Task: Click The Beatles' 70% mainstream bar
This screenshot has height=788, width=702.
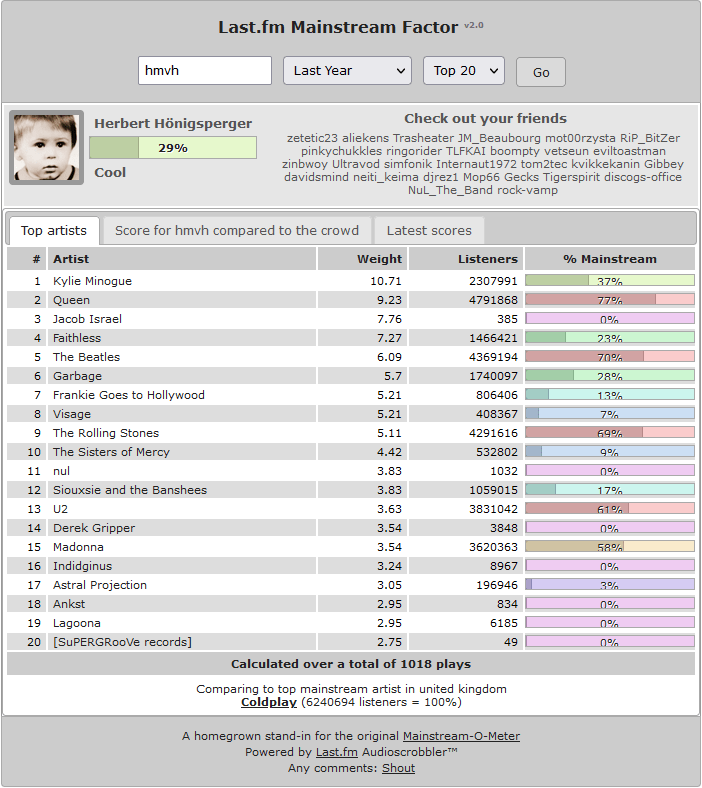Action: 610,356
